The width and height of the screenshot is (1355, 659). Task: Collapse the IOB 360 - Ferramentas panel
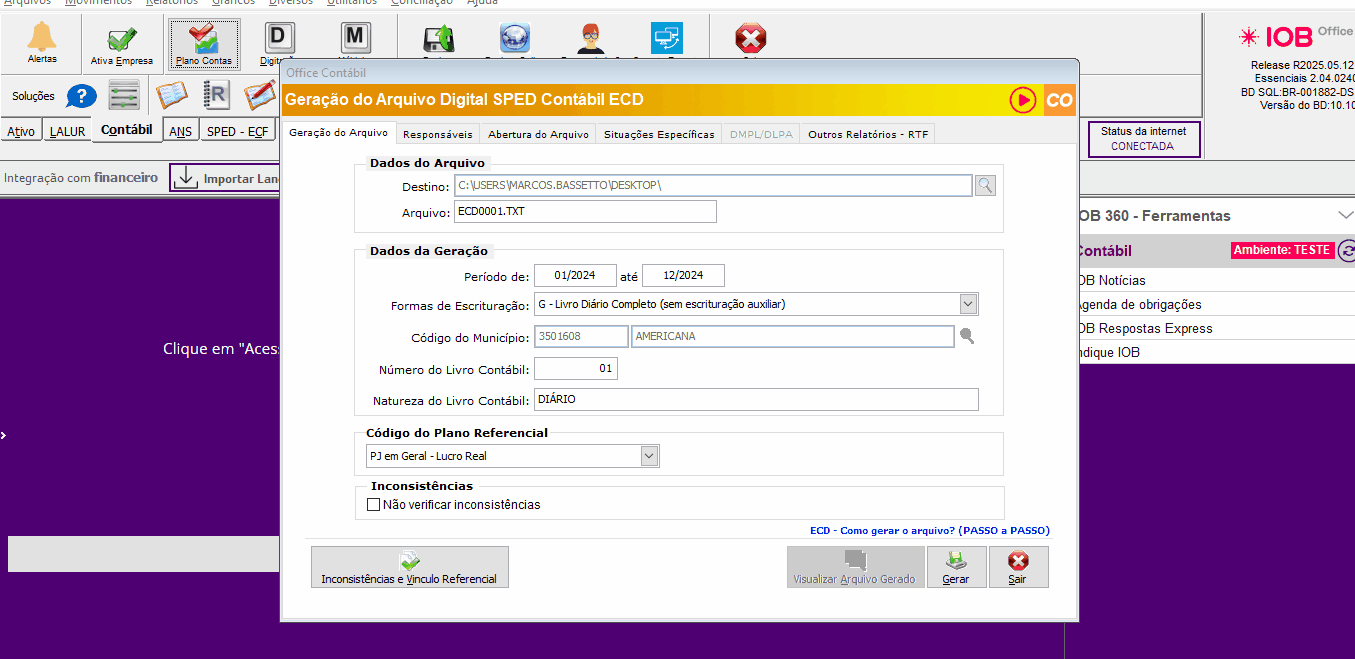pos(1344,215)
